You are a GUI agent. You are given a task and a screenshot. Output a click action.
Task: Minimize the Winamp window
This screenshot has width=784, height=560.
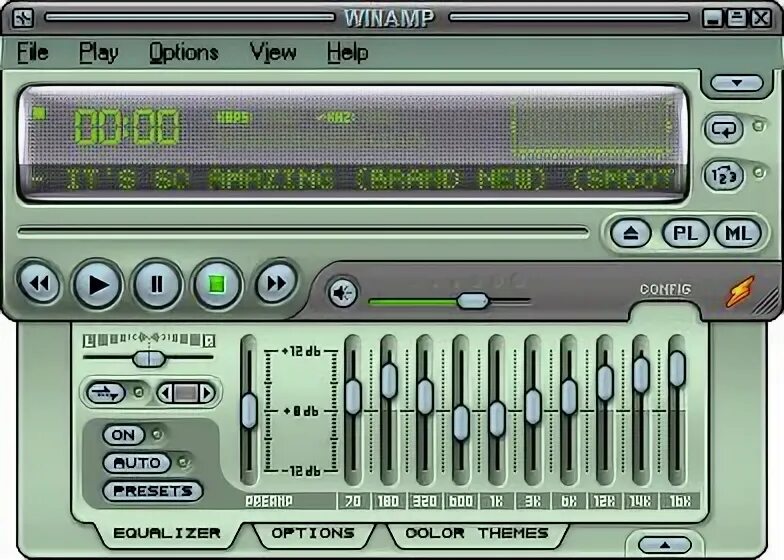point(712,18)
